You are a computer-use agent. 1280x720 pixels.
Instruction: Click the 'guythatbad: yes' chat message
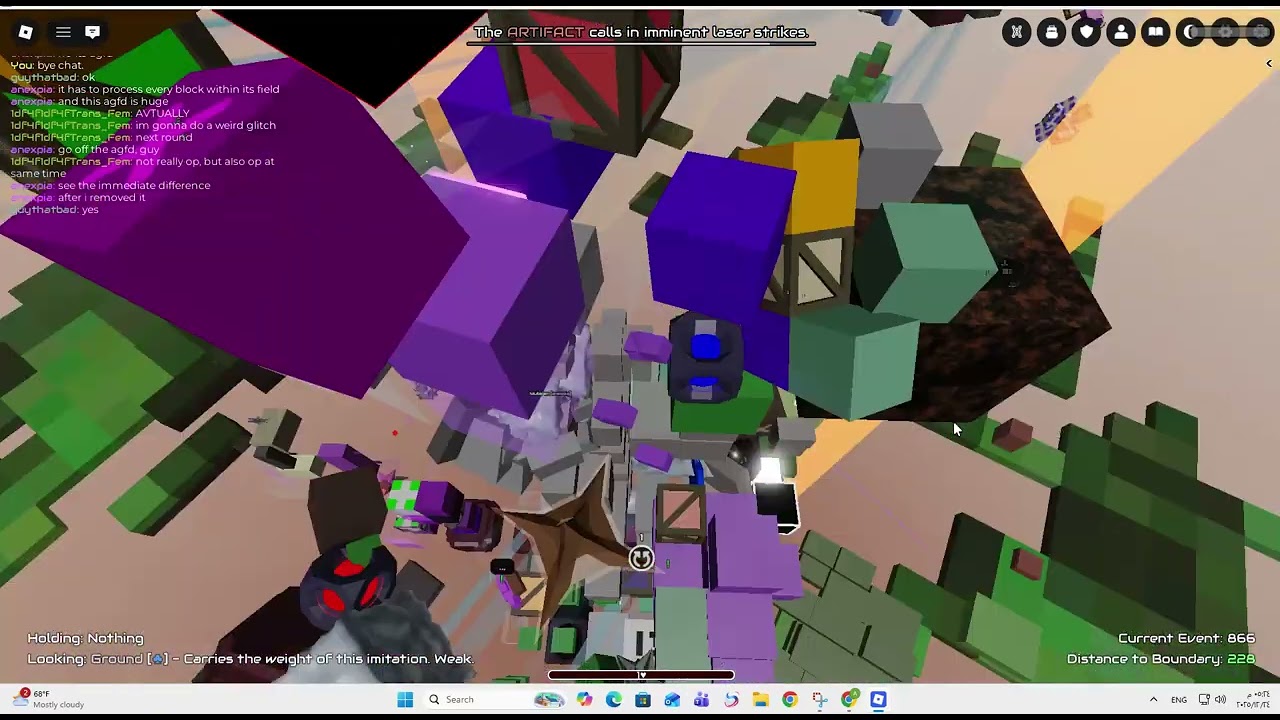(x=55, y=209)
